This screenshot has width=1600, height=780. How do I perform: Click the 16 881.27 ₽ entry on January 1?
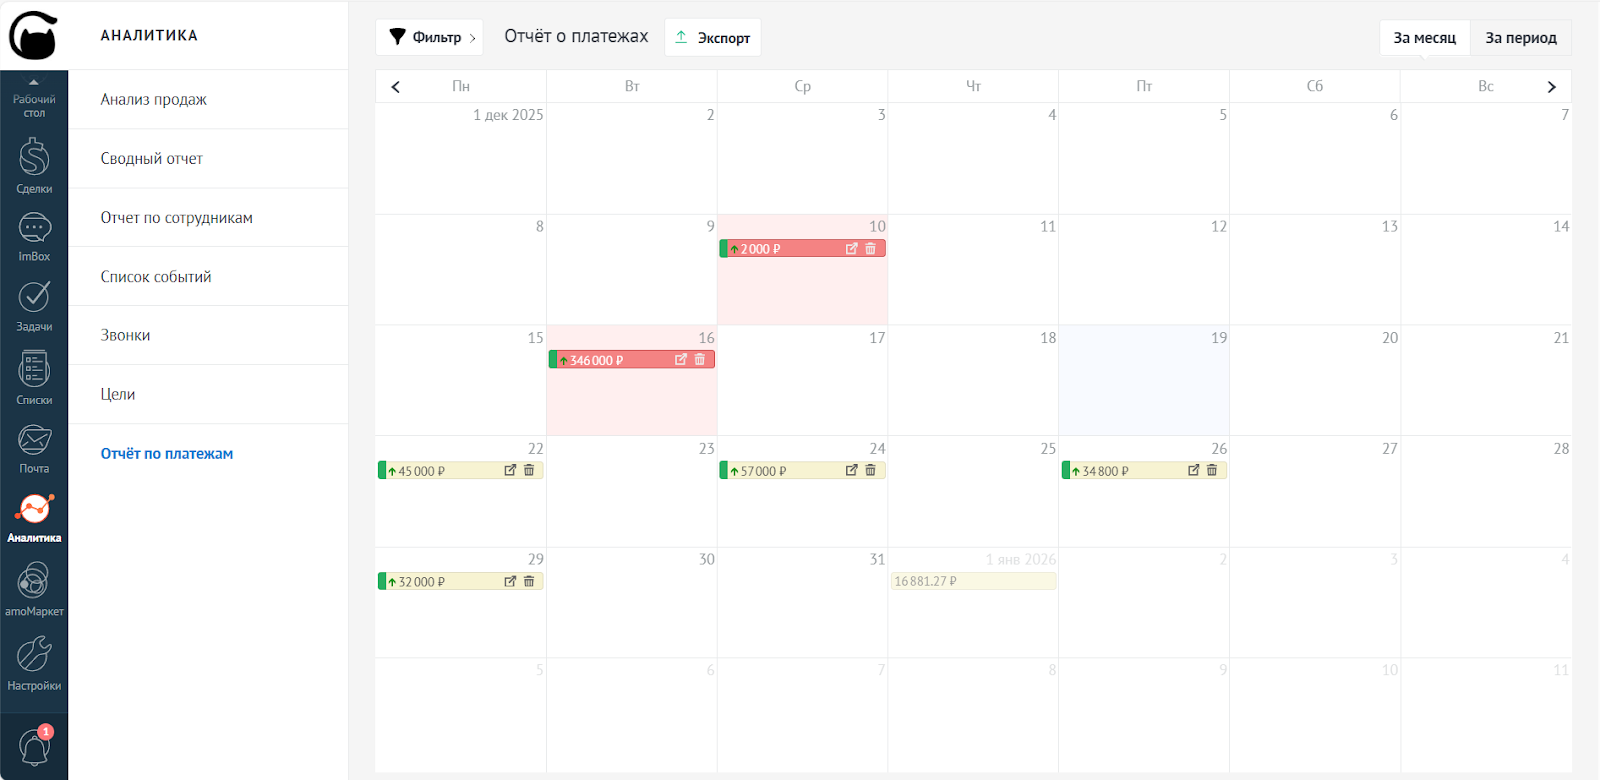click(x=972, y=581)
